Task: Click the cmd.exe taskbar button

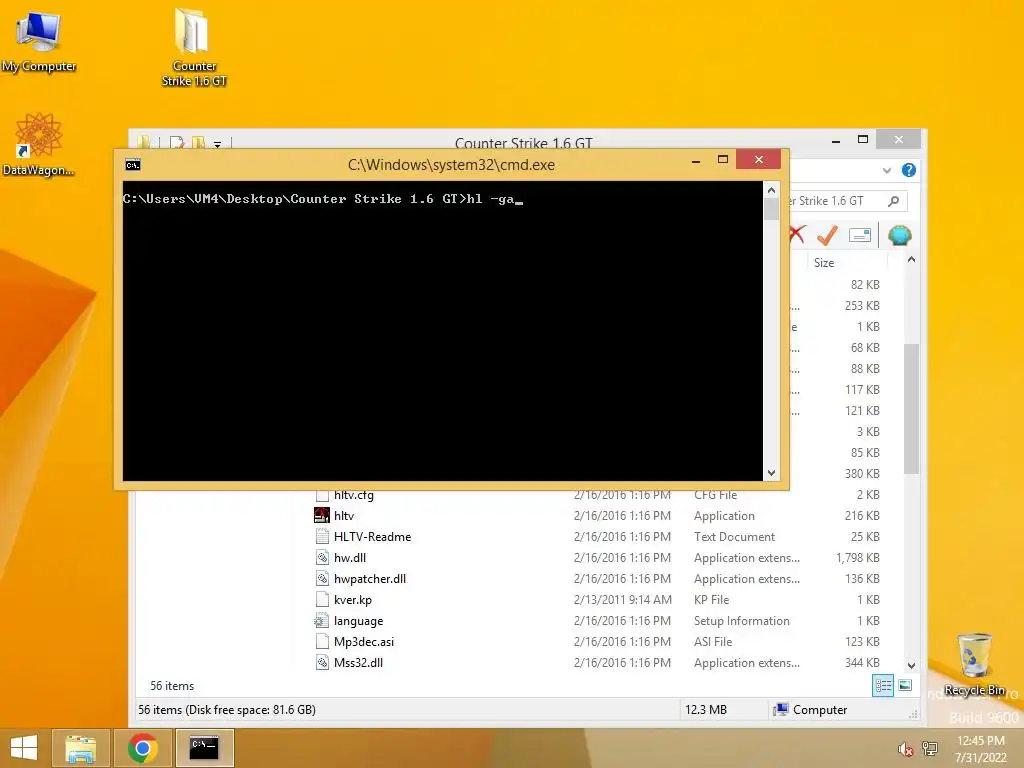Action: click(x=204, y=748)
